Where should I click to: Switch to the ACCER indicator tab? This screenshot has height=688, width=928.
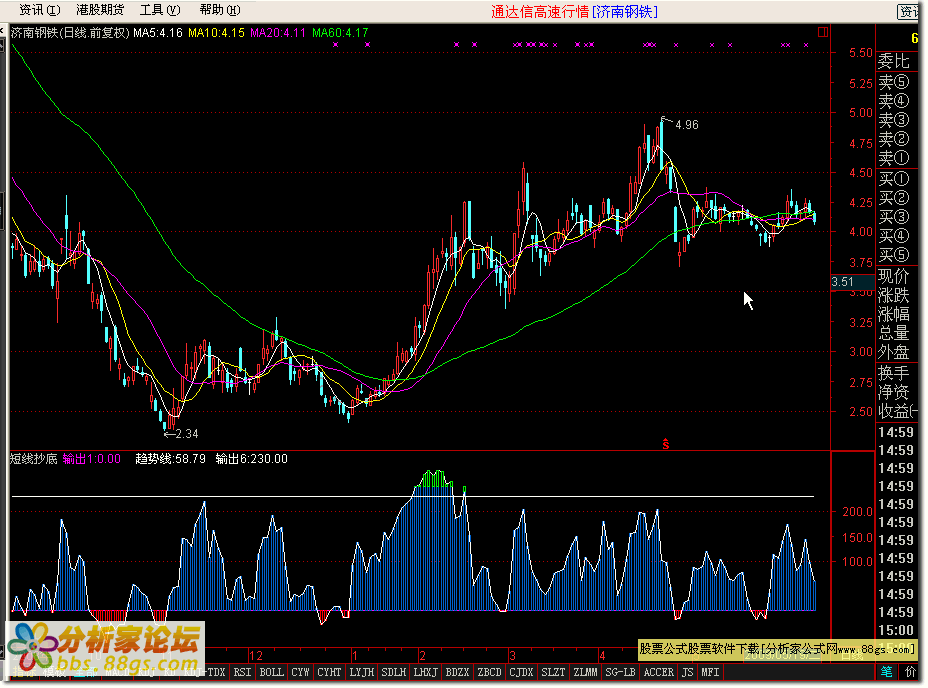(x=659, y=672)
